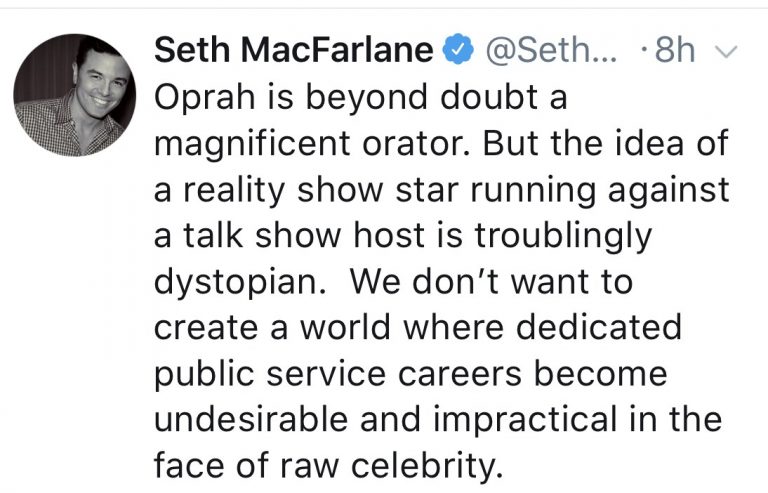768x493 pixels.
Task: Click the phrase "magnificent orator"
Action: (x=301, y=142)
